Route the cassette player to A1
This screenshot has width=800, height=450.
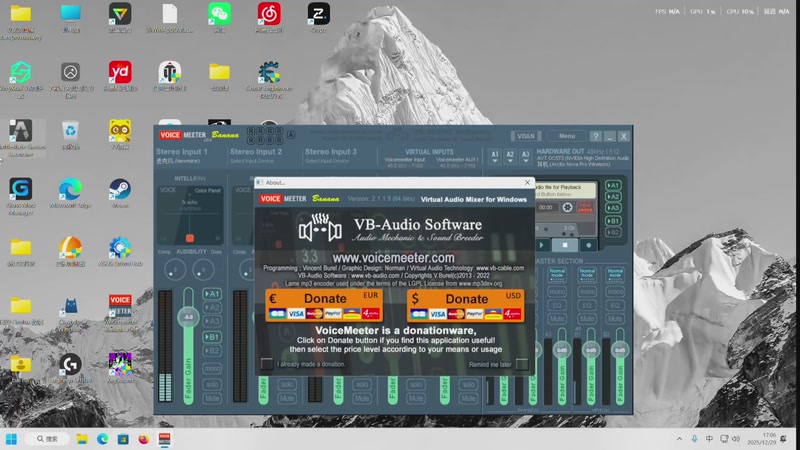[x=613, y=185]
